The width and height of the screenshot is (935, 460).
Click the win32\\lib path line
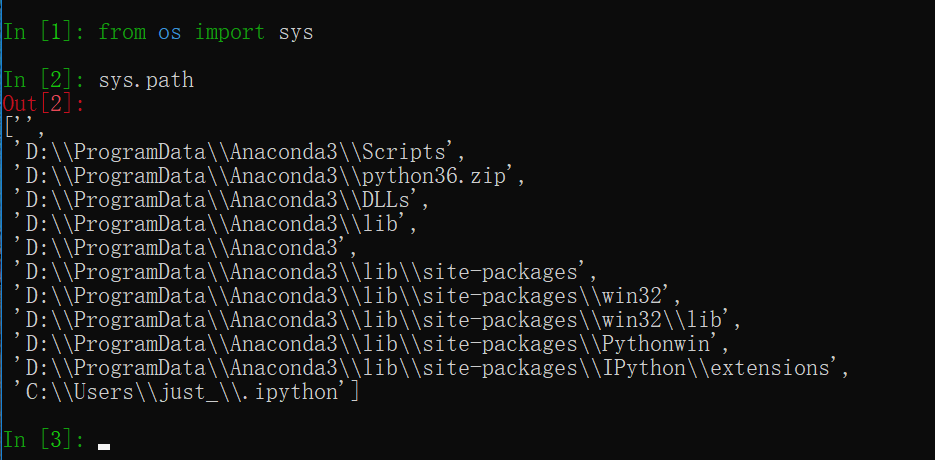[x=377, y=320]
